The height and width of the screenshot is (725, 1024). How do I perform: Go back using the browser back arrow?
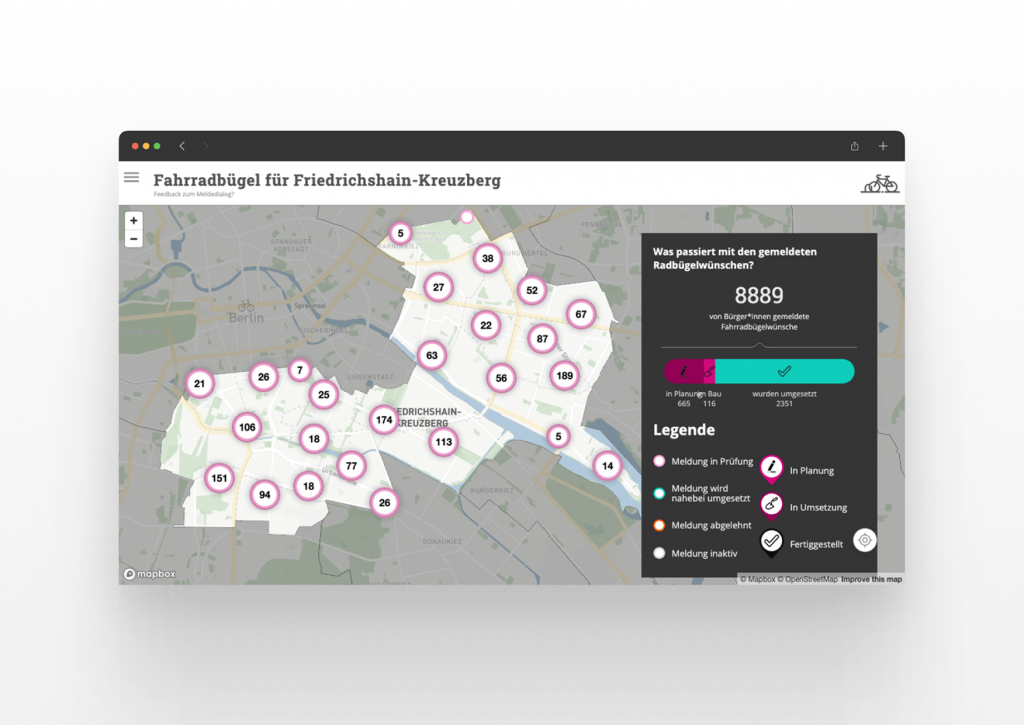(182, 146)
